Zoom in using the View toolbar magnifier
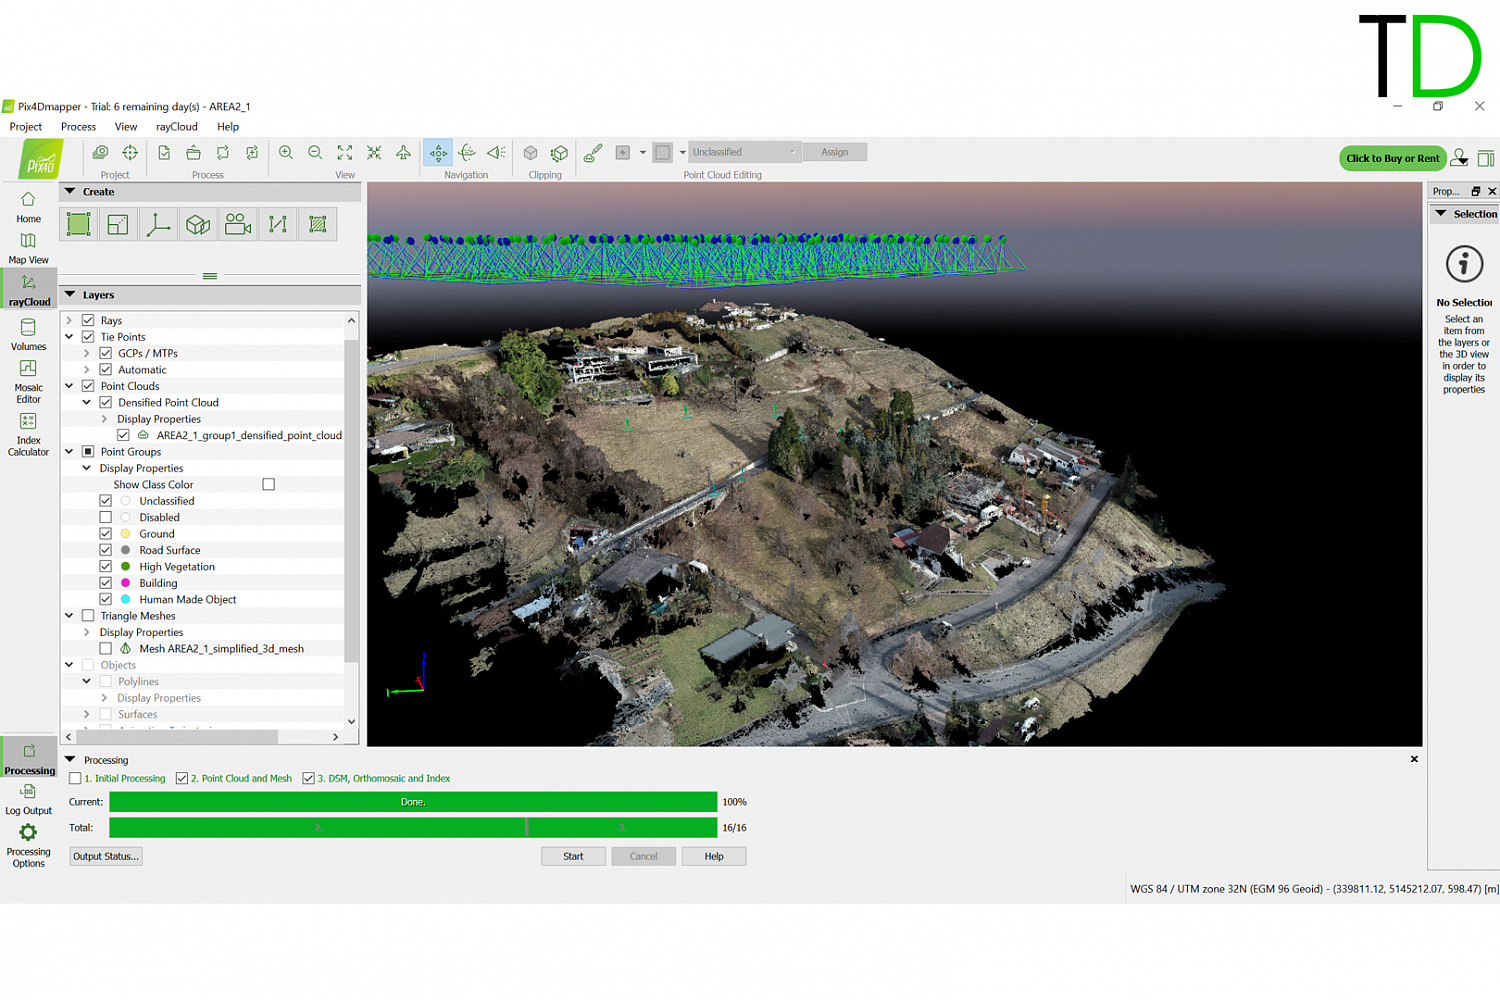 pos(286,152)
